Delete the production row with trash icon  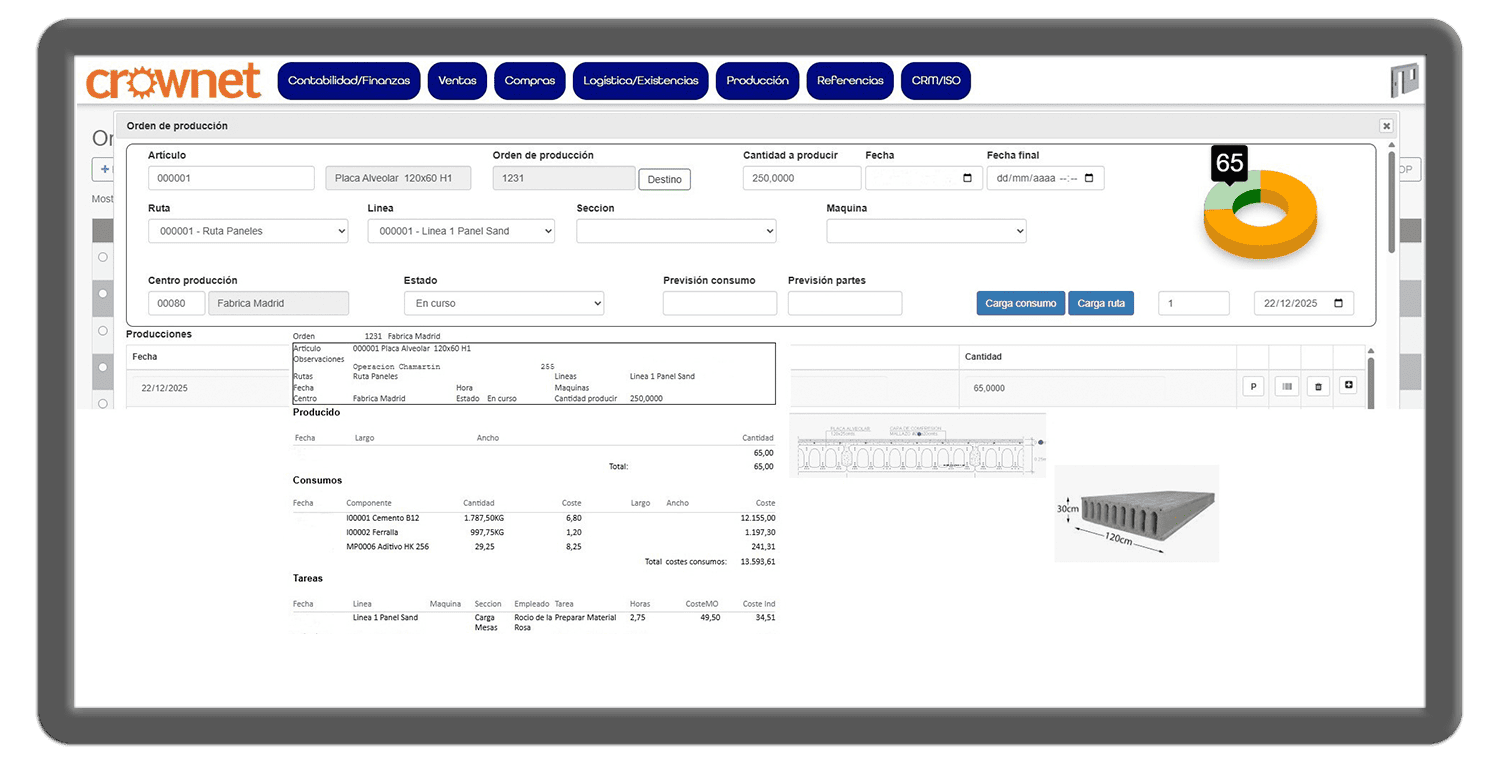click(x=1318, y=387)
